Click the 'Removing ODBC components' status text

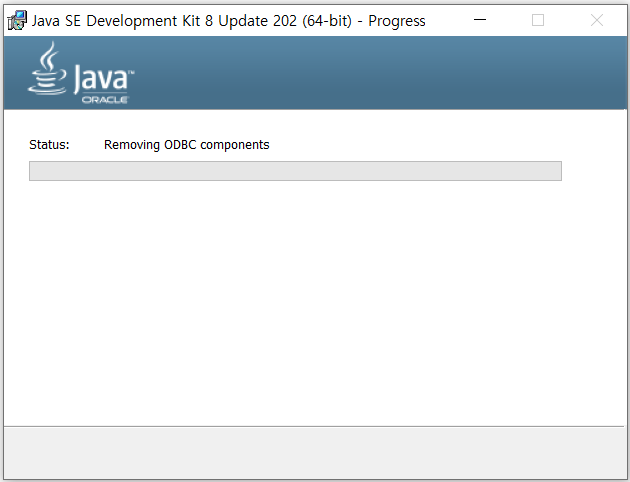[x=186, y=145]
